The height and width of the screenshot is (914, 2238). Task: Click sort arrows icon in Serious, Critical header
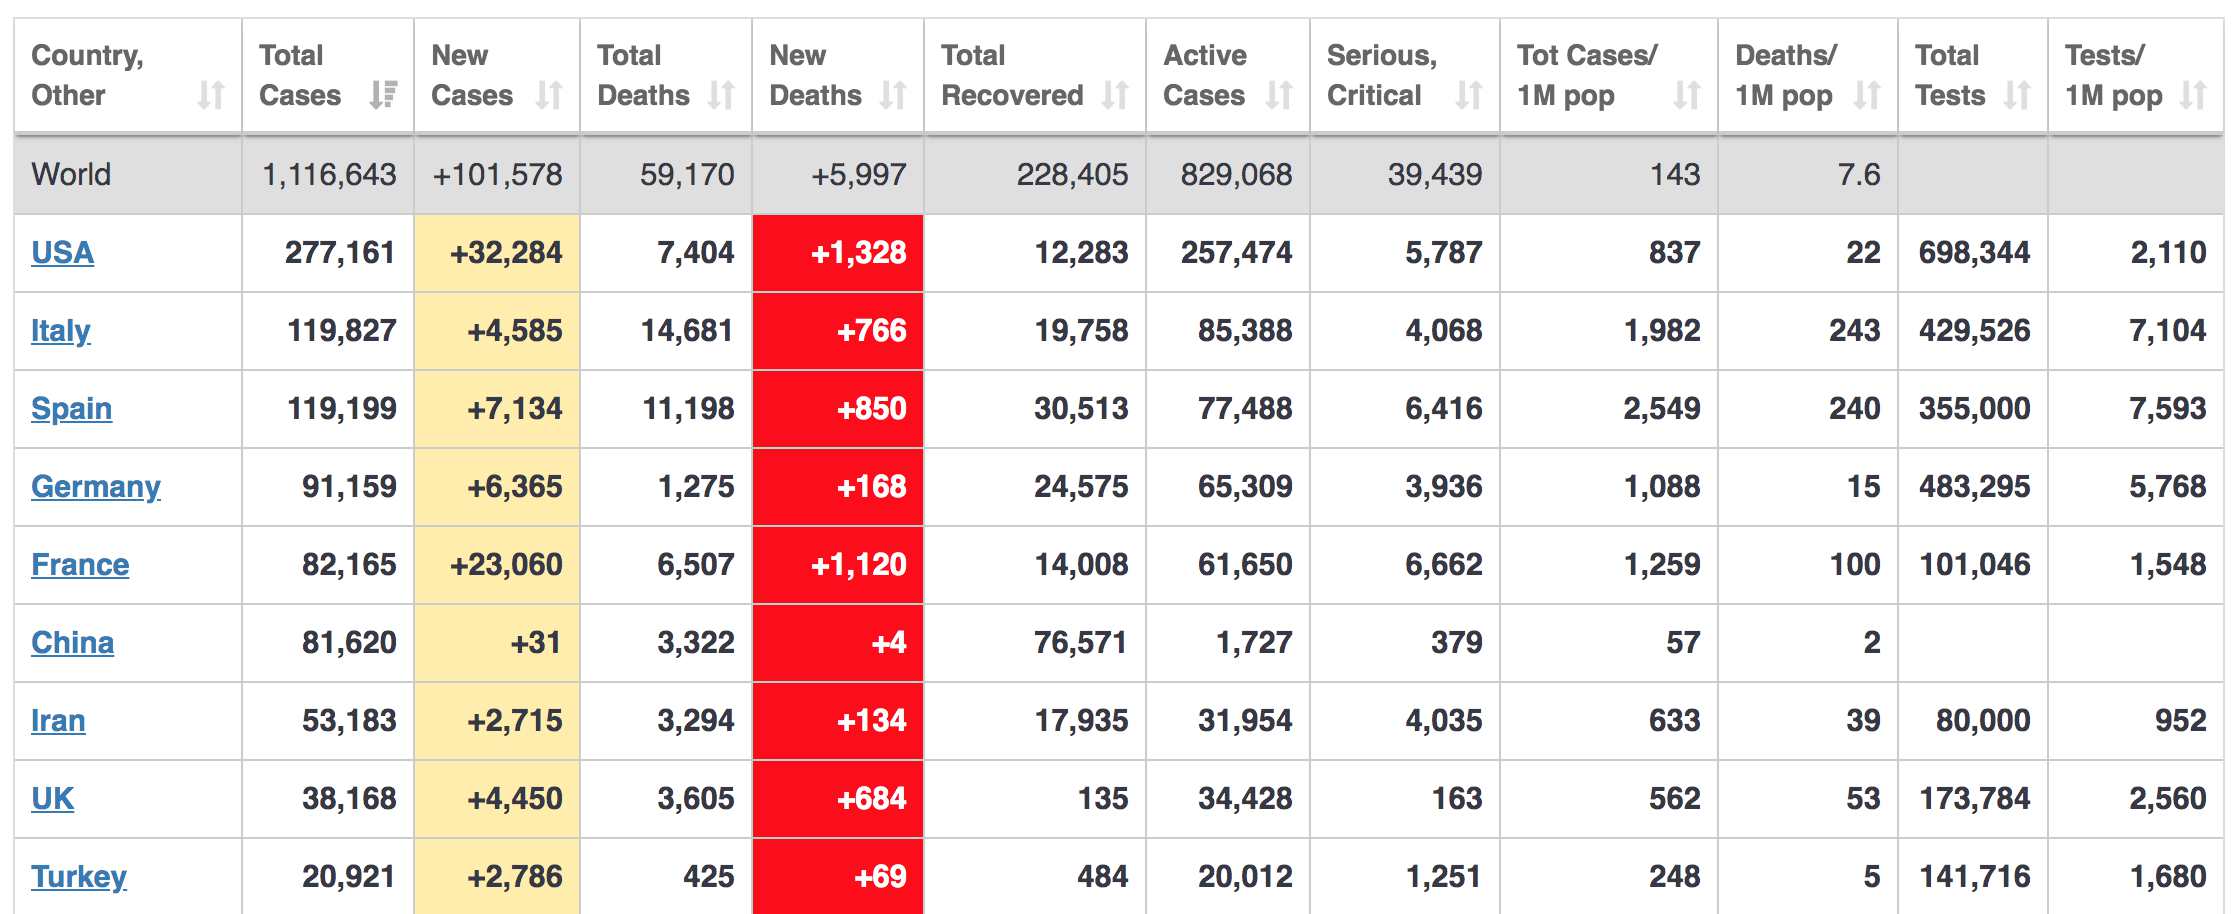(x=1469, y=95)
